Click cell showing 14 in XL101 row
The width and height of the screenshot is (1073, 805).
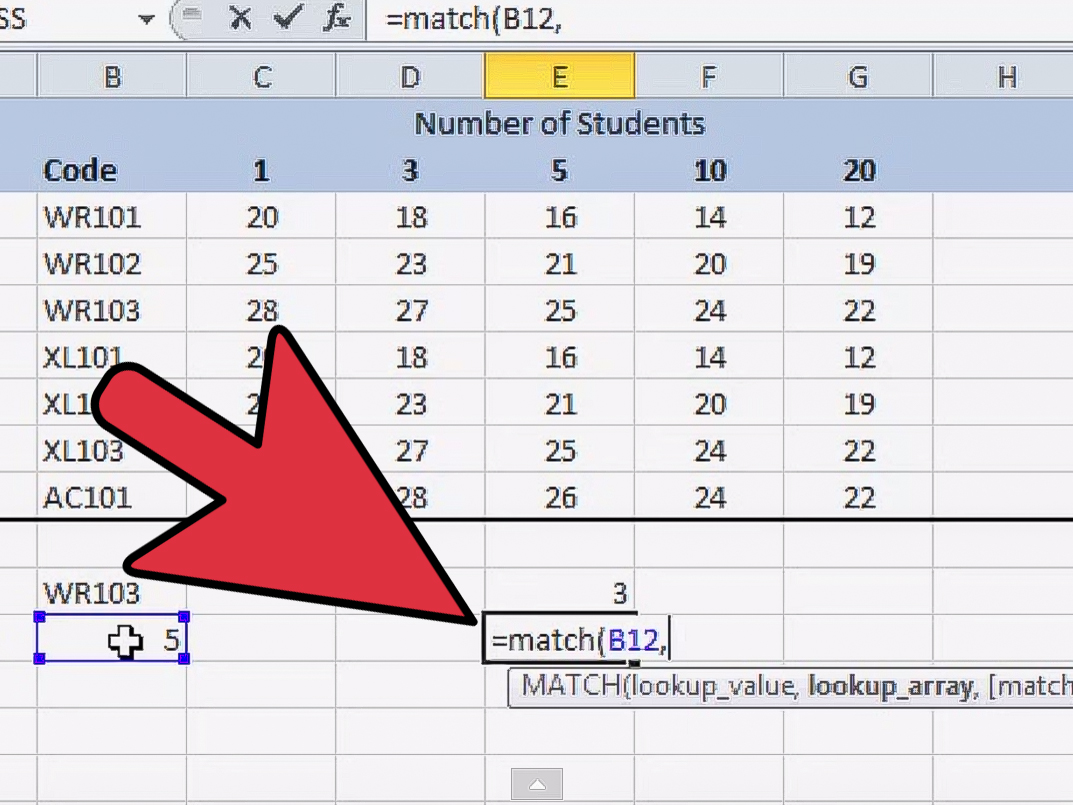[x=709, y=357]
